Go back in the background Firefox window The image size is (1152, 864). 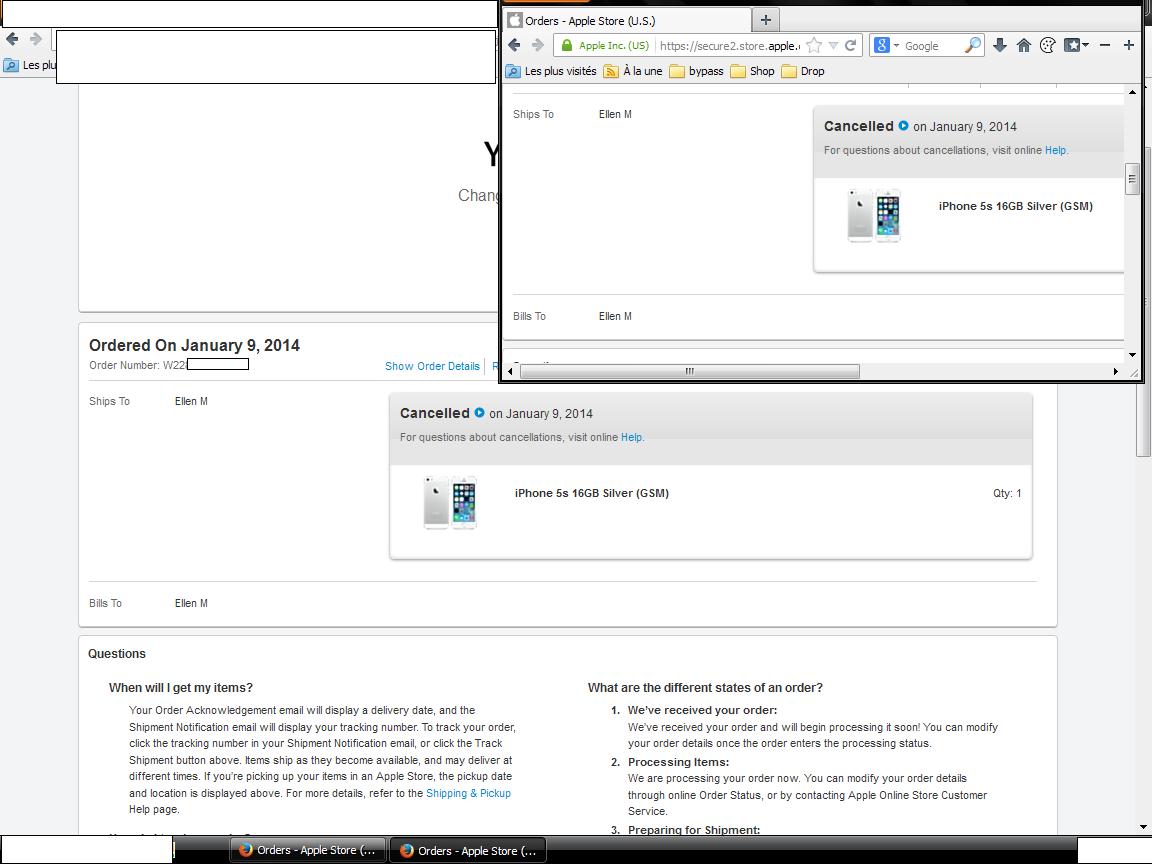pos(12,39)
